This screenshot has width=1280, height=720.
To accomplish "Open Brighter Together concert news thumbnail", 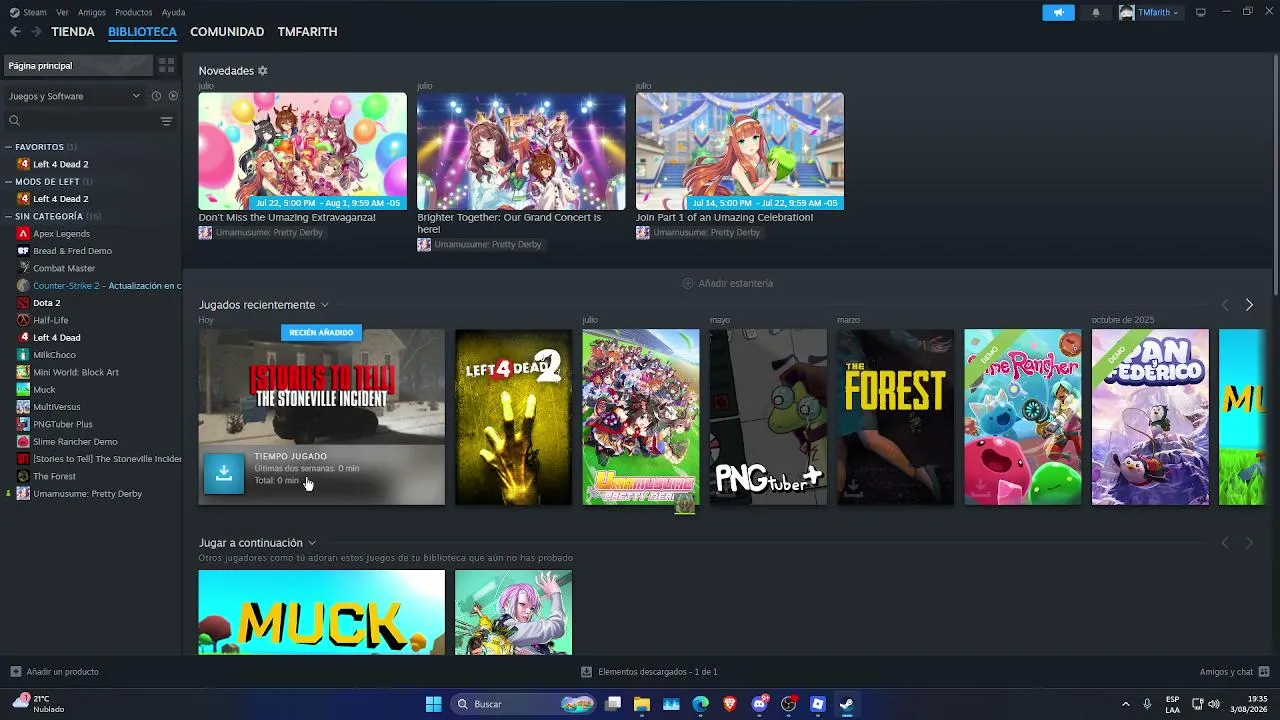I will pos(521,151).
